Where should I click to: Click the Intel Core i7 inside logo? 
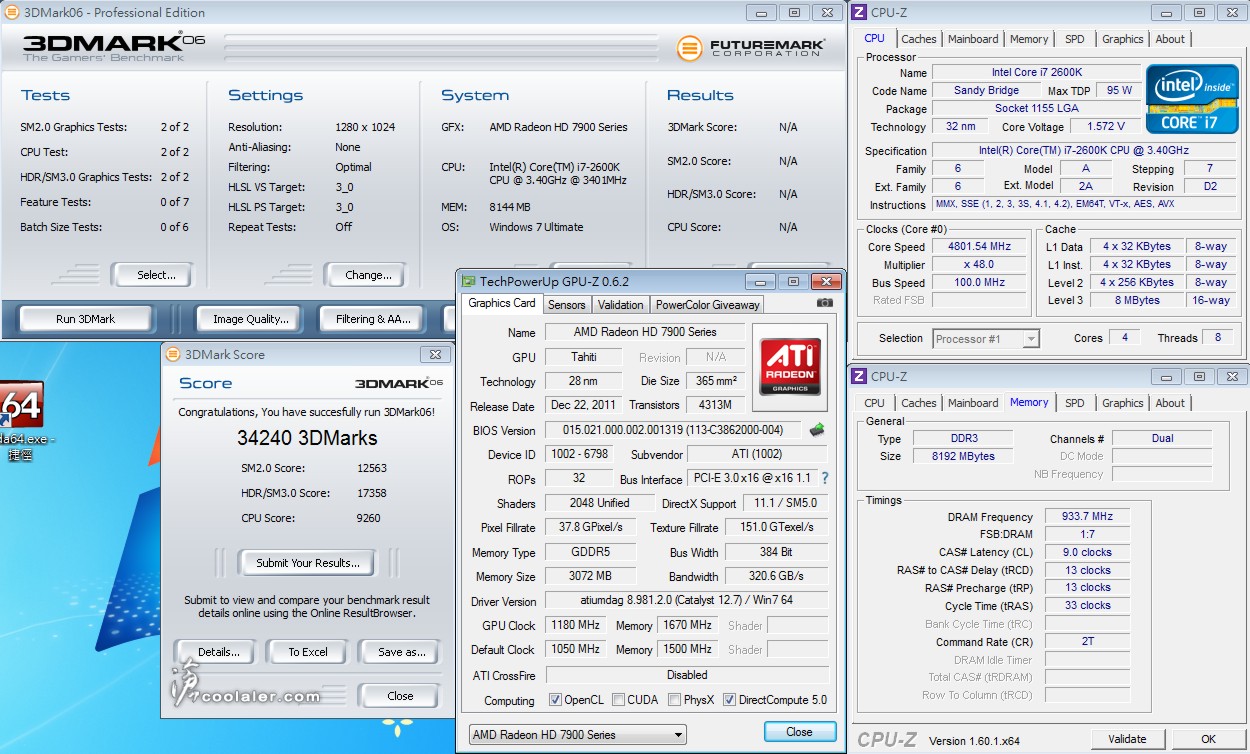click(1192, 98)
